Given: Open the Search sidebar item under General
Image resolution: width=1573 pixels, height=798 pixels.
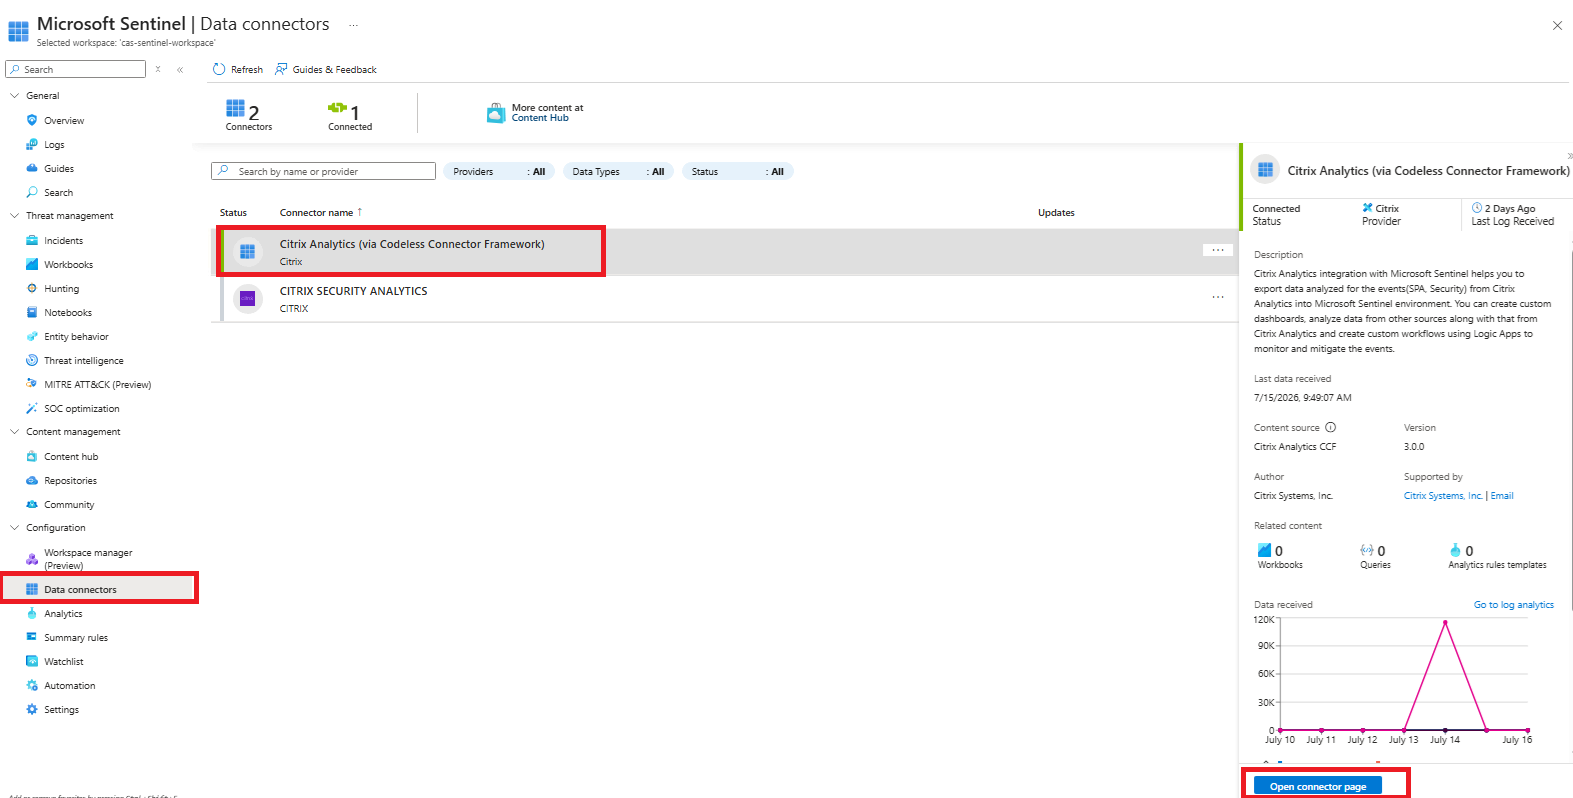Looking at the screenshot, I should coord(58,193).
